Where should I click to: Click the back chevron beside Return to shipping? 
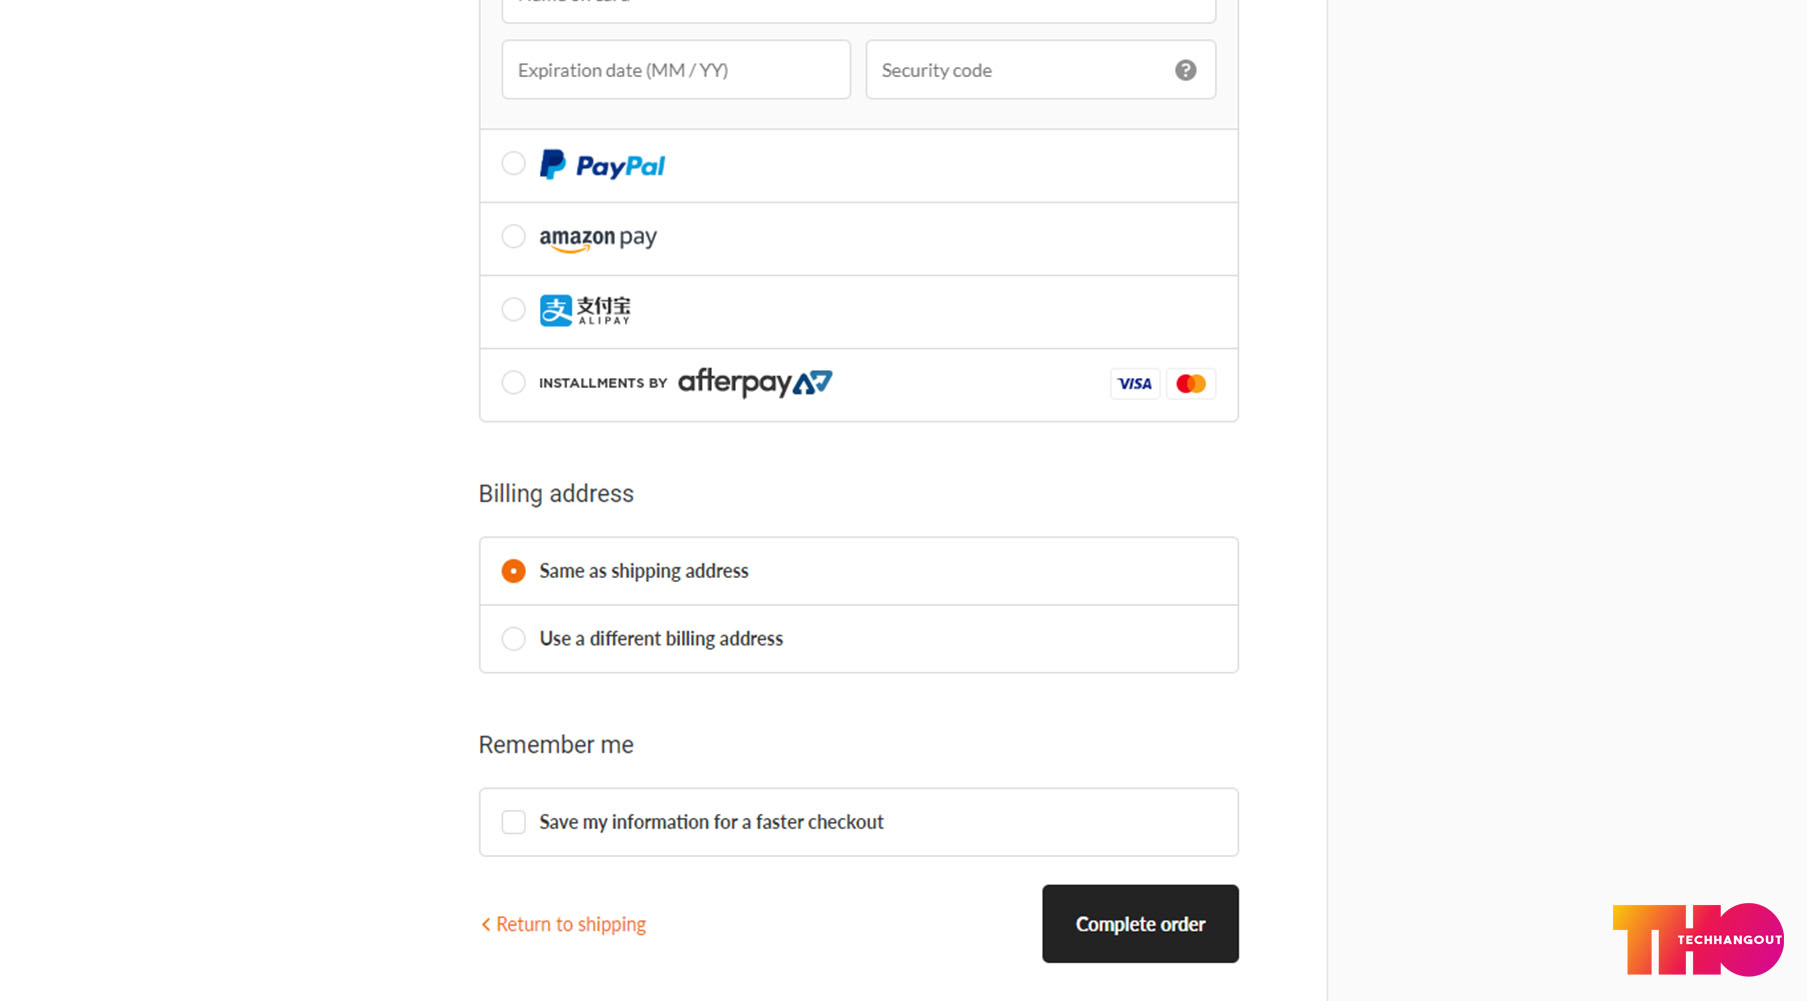pyautogui.click(x=486, y=925)
